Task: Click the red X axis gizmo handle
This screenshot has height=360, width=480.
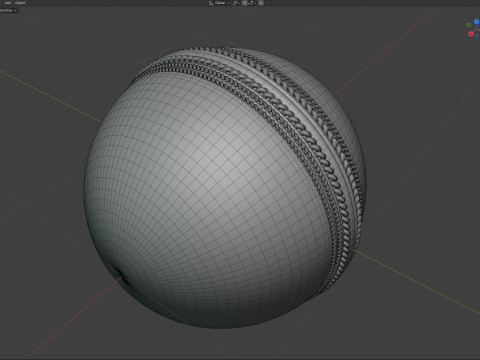Action: (x=471, y=34)
